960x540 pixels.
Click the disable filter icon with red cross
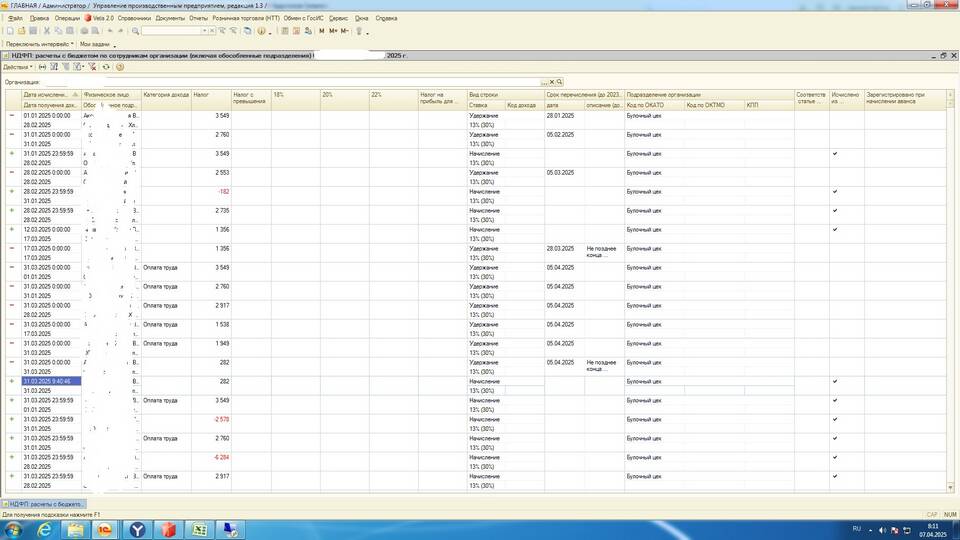point(92,67)
